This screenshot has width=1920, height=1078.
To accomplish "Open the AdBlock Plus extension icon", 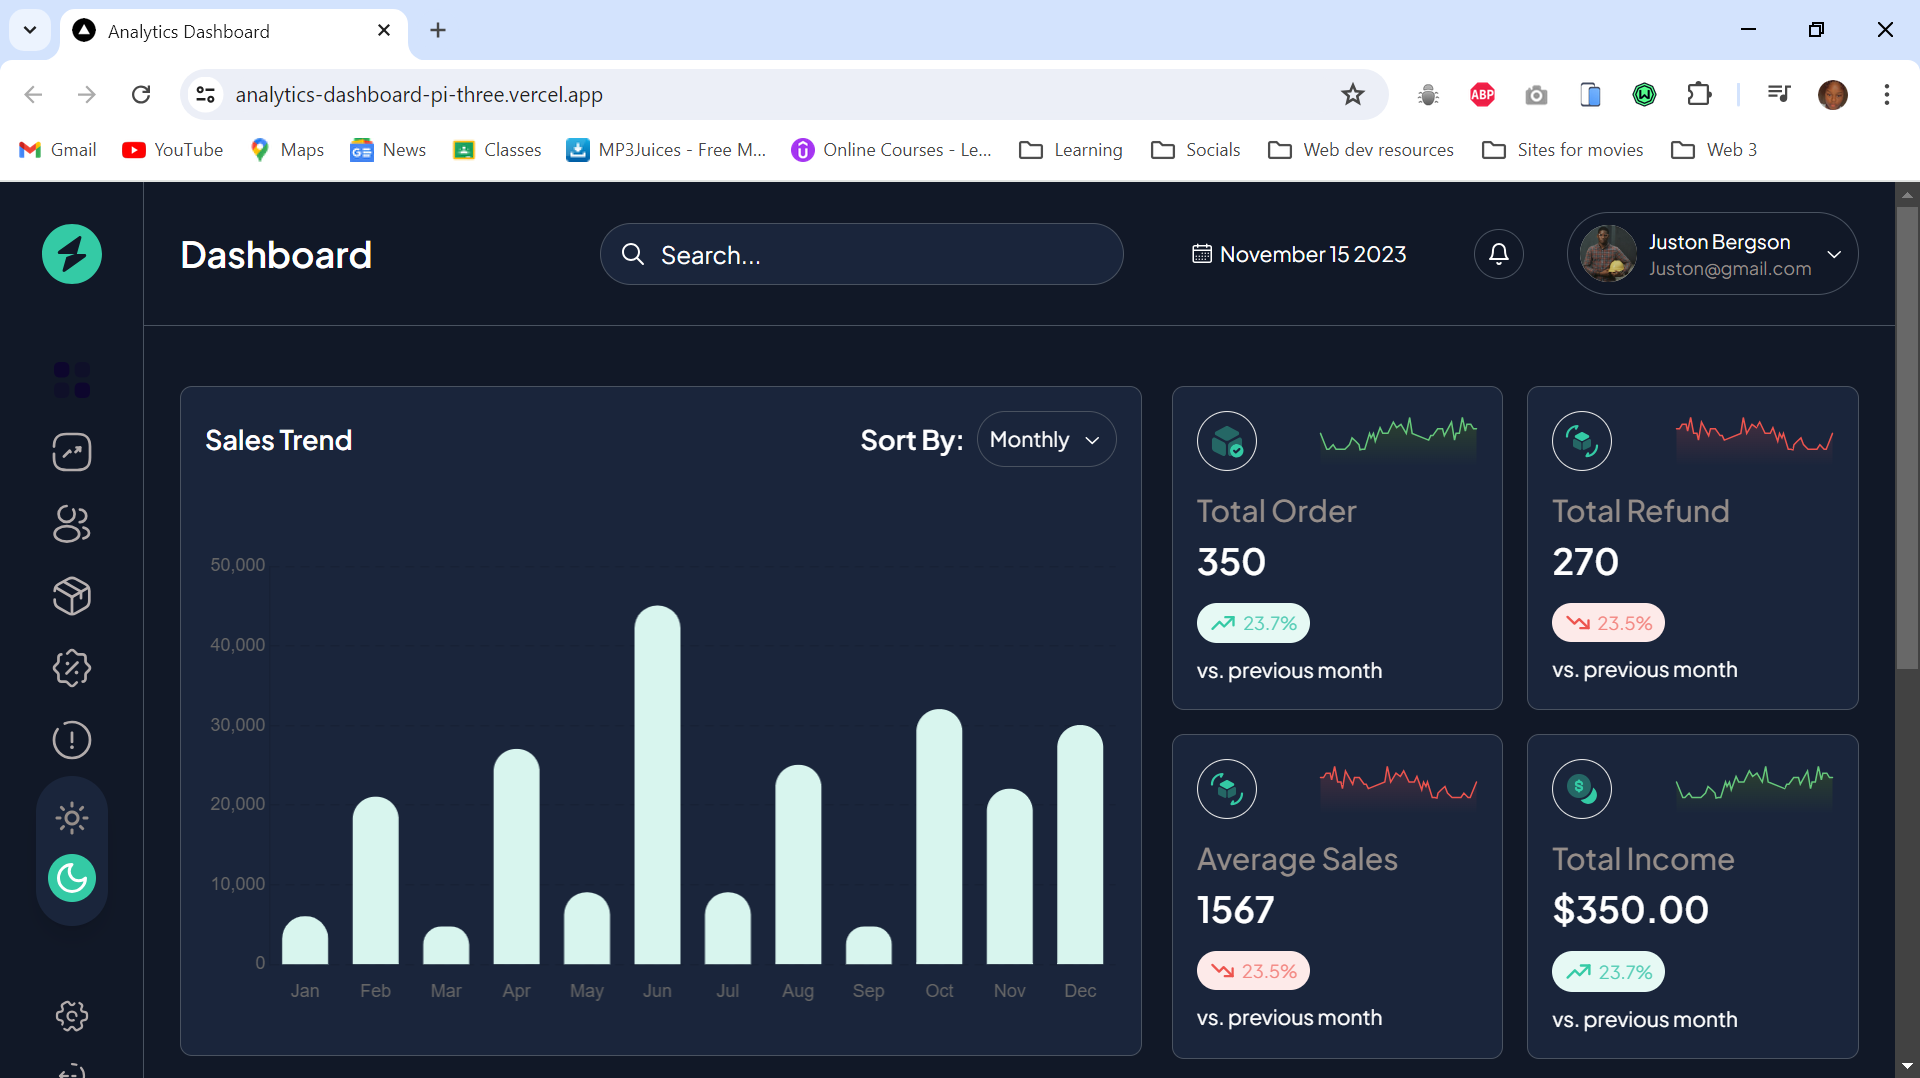I will pos(1483,94).
